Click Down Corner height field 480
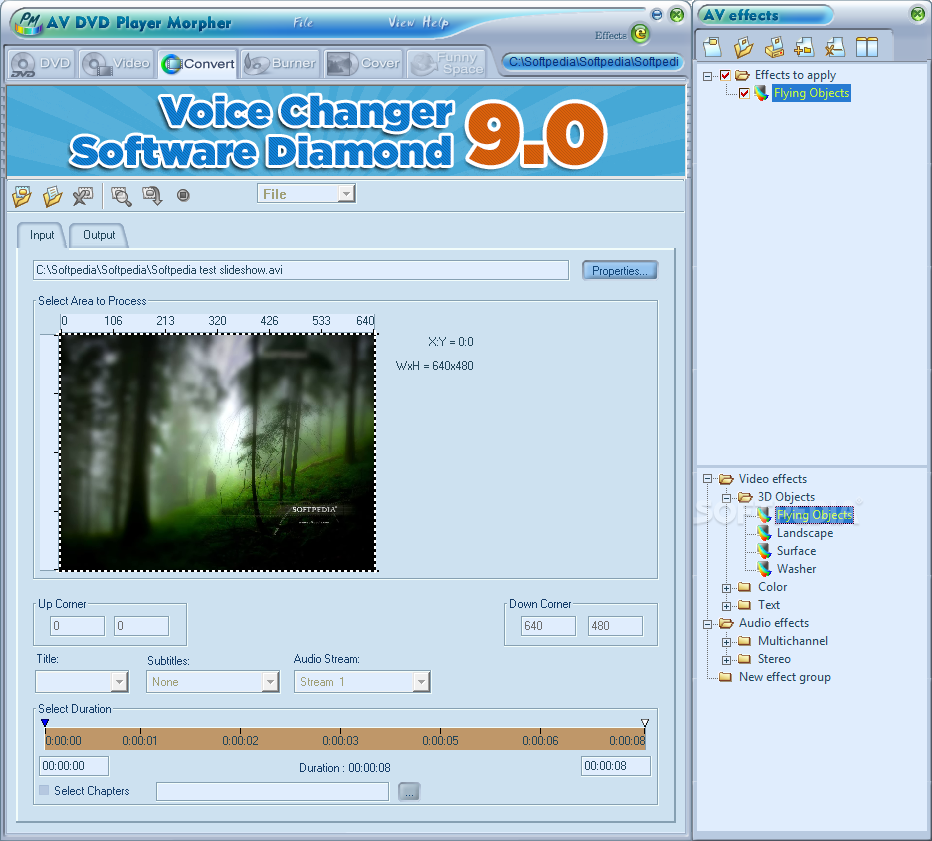This screenshot has height=841, width=932. pyautogui.click(x=615, y=626)
